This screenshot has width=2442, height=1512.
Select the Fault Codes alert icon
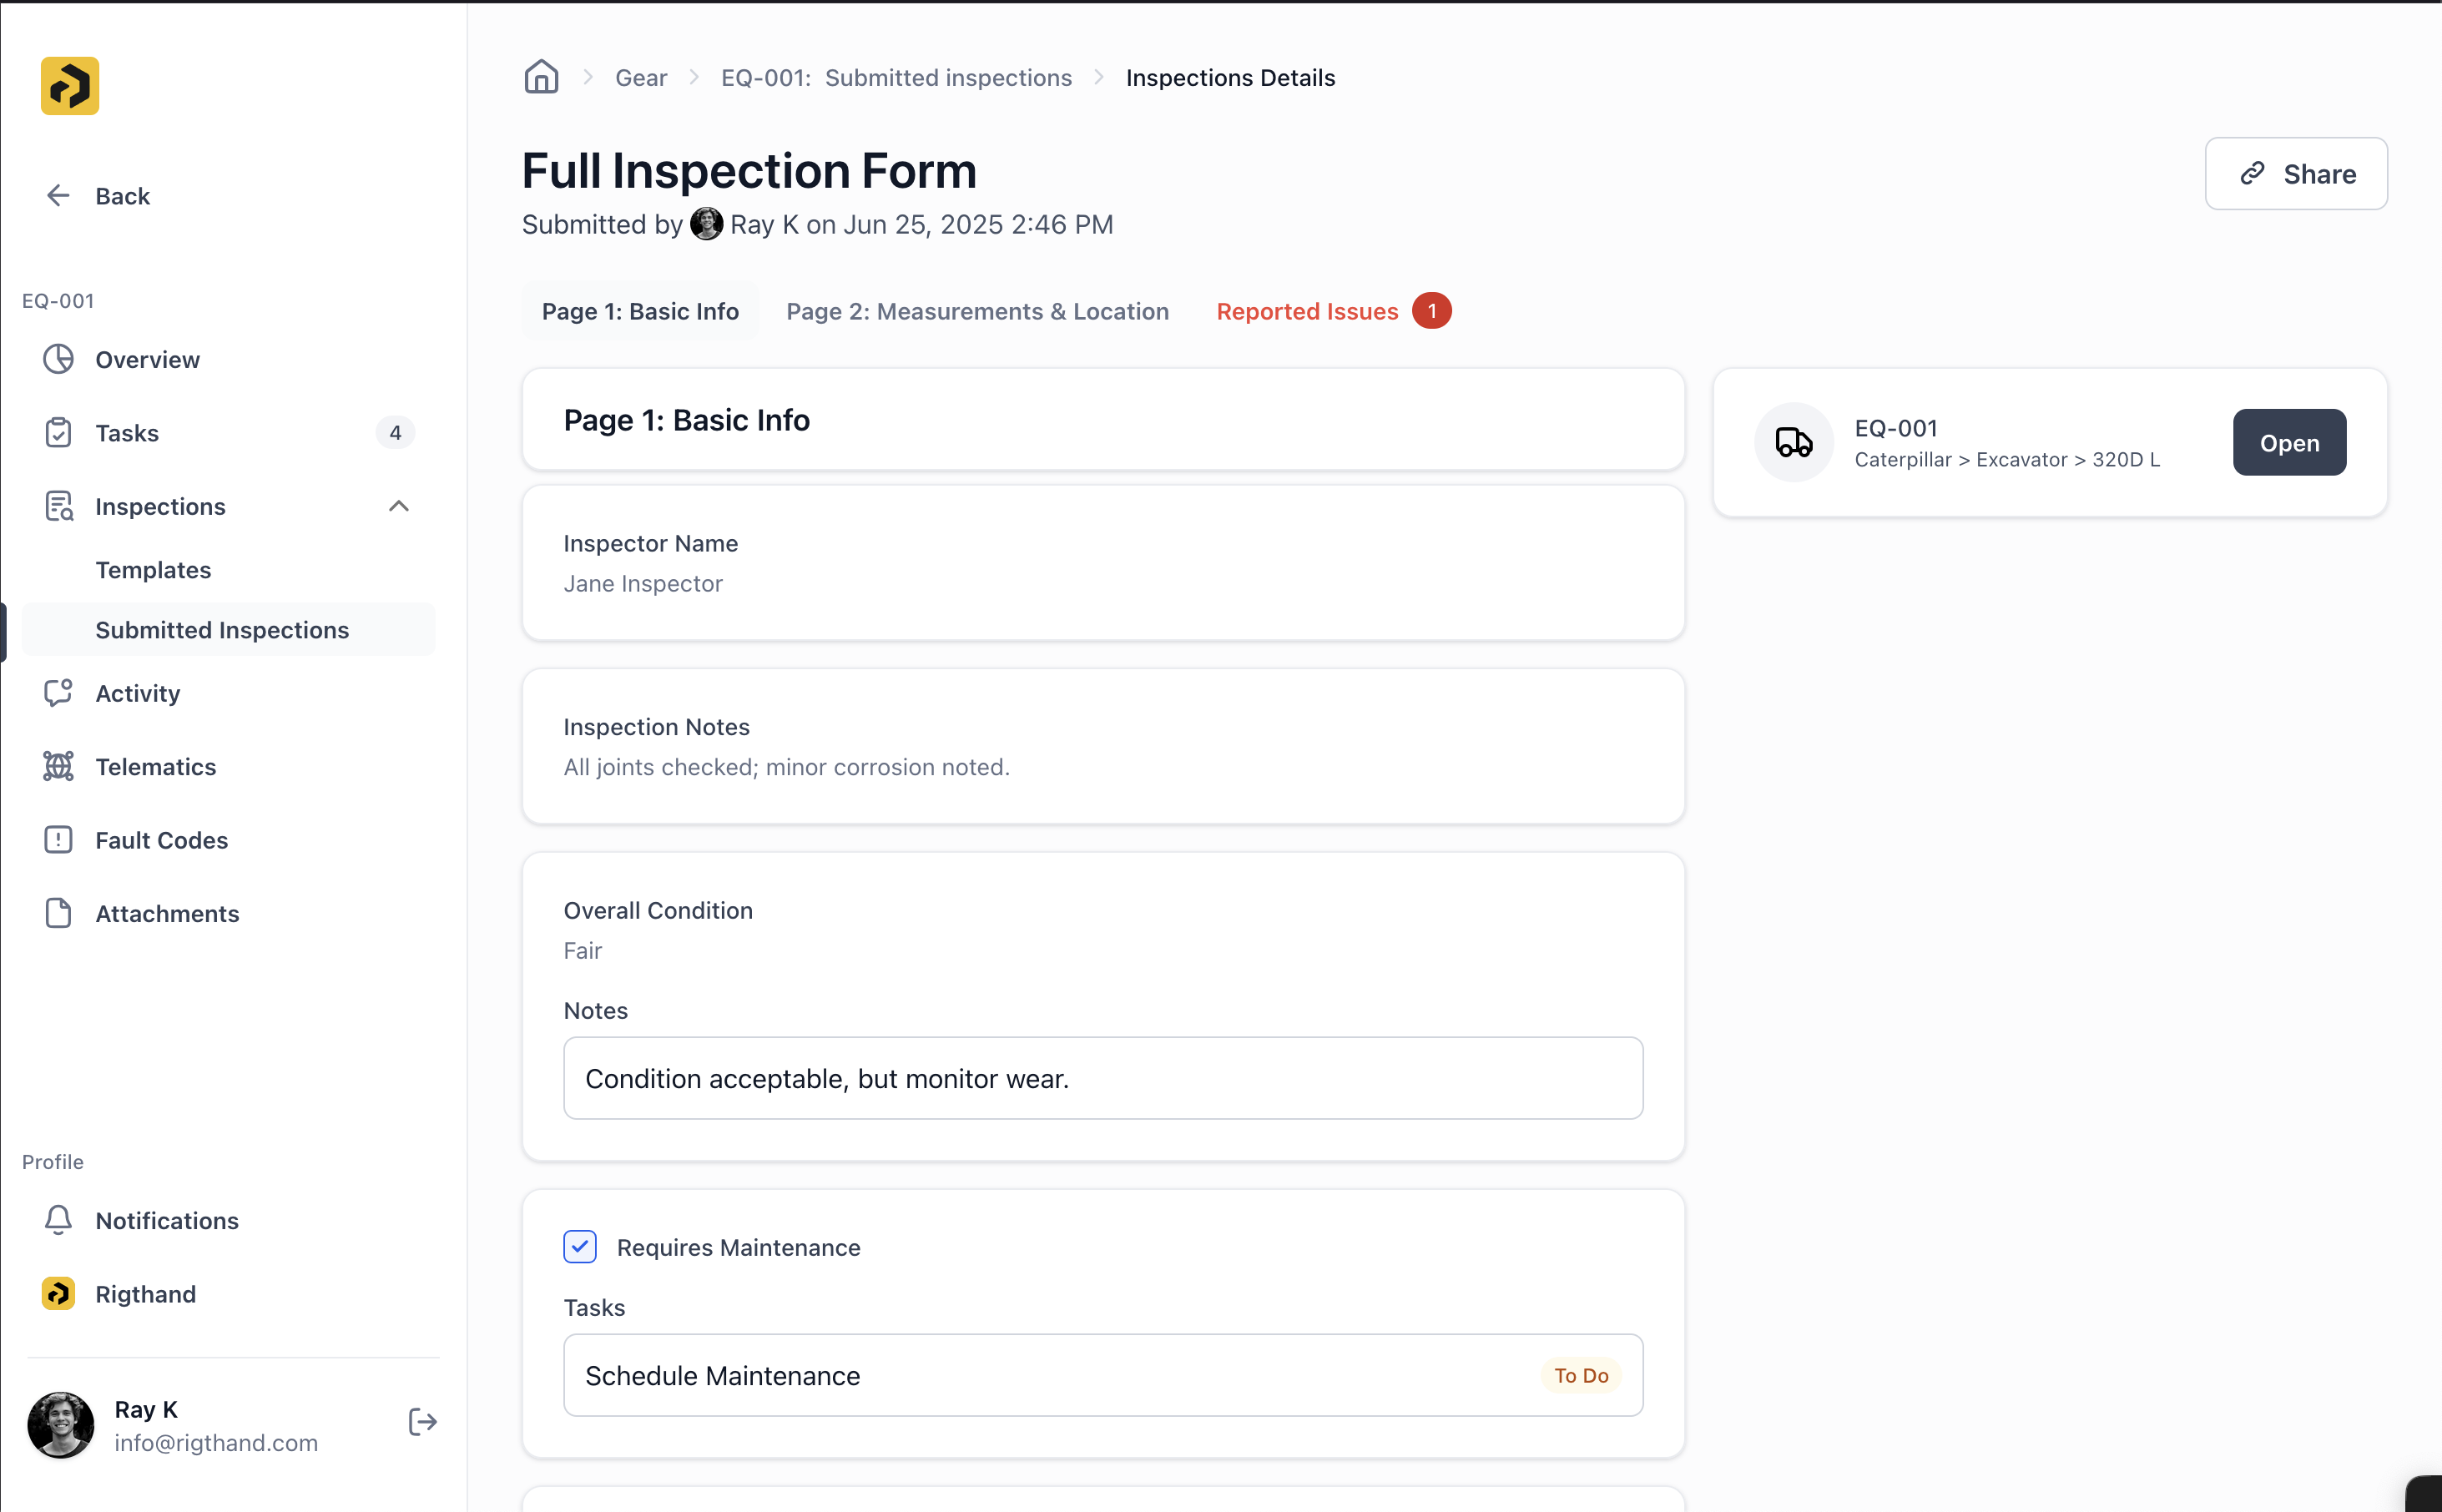(x=58, y=840)
